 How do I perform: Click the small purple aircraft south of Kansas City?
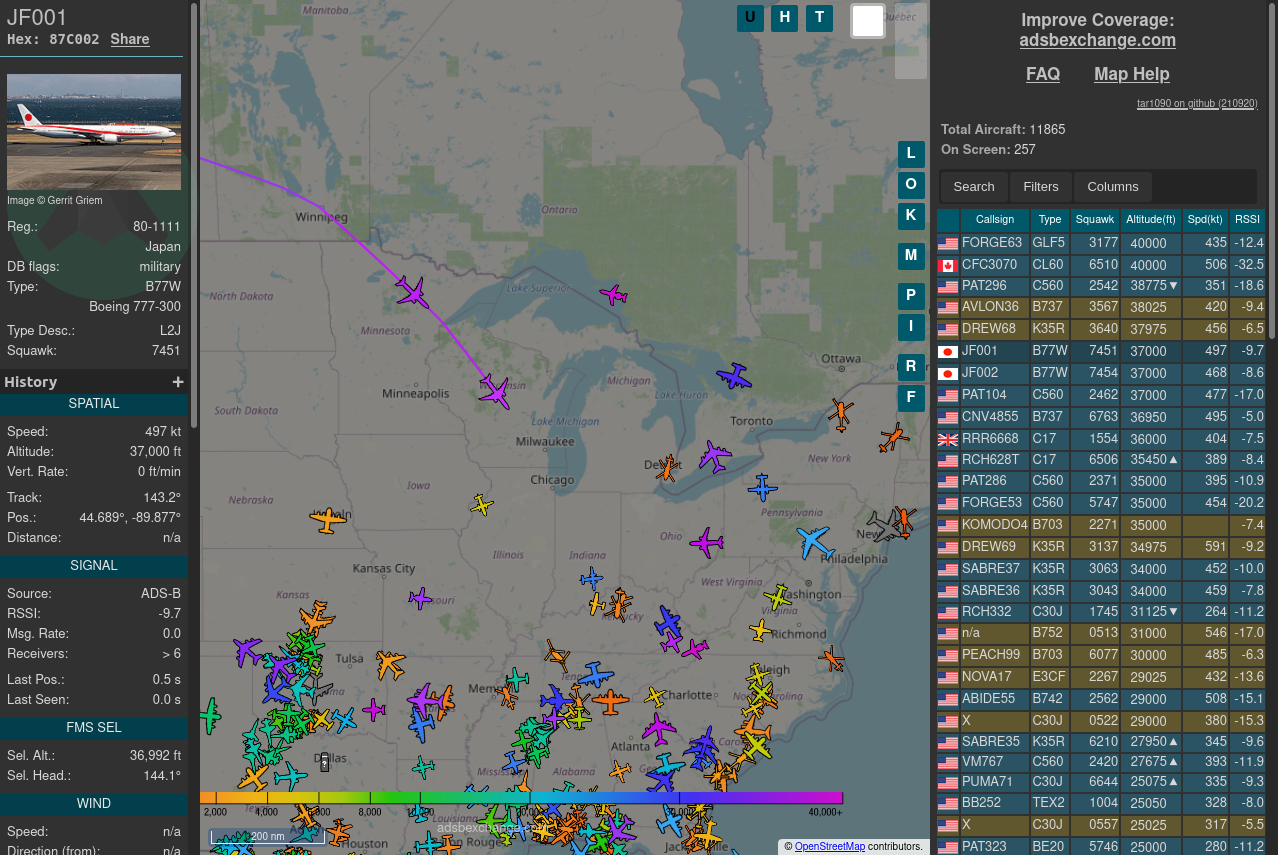click(420, 598)
